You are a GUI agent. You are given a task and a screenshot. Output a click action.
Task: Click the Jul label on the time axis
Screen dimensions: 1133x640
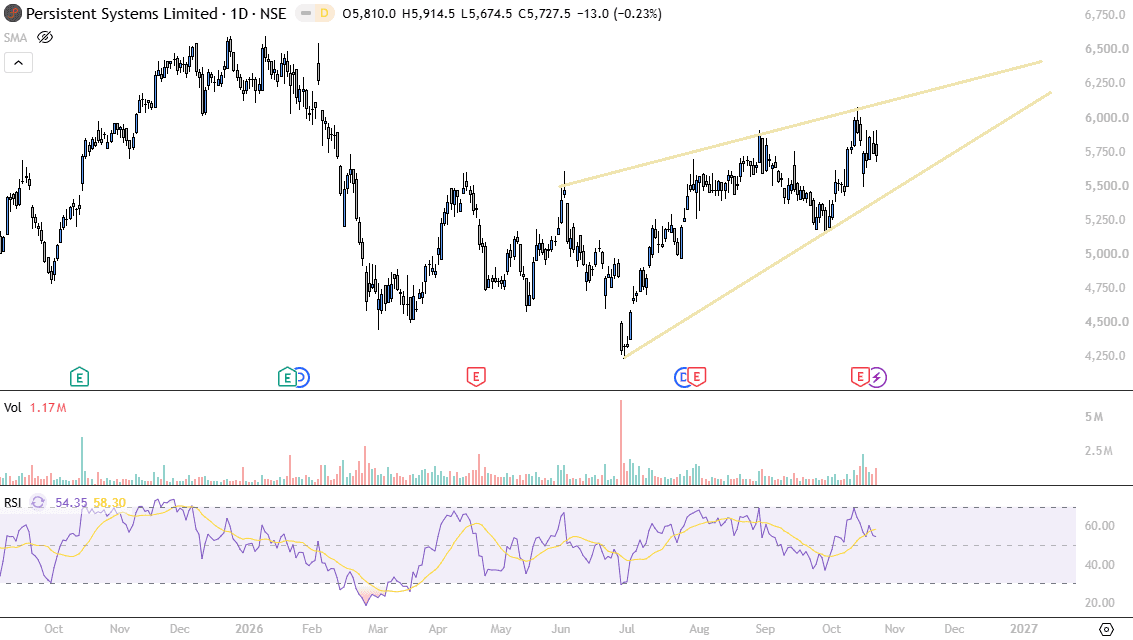[627, 629]
